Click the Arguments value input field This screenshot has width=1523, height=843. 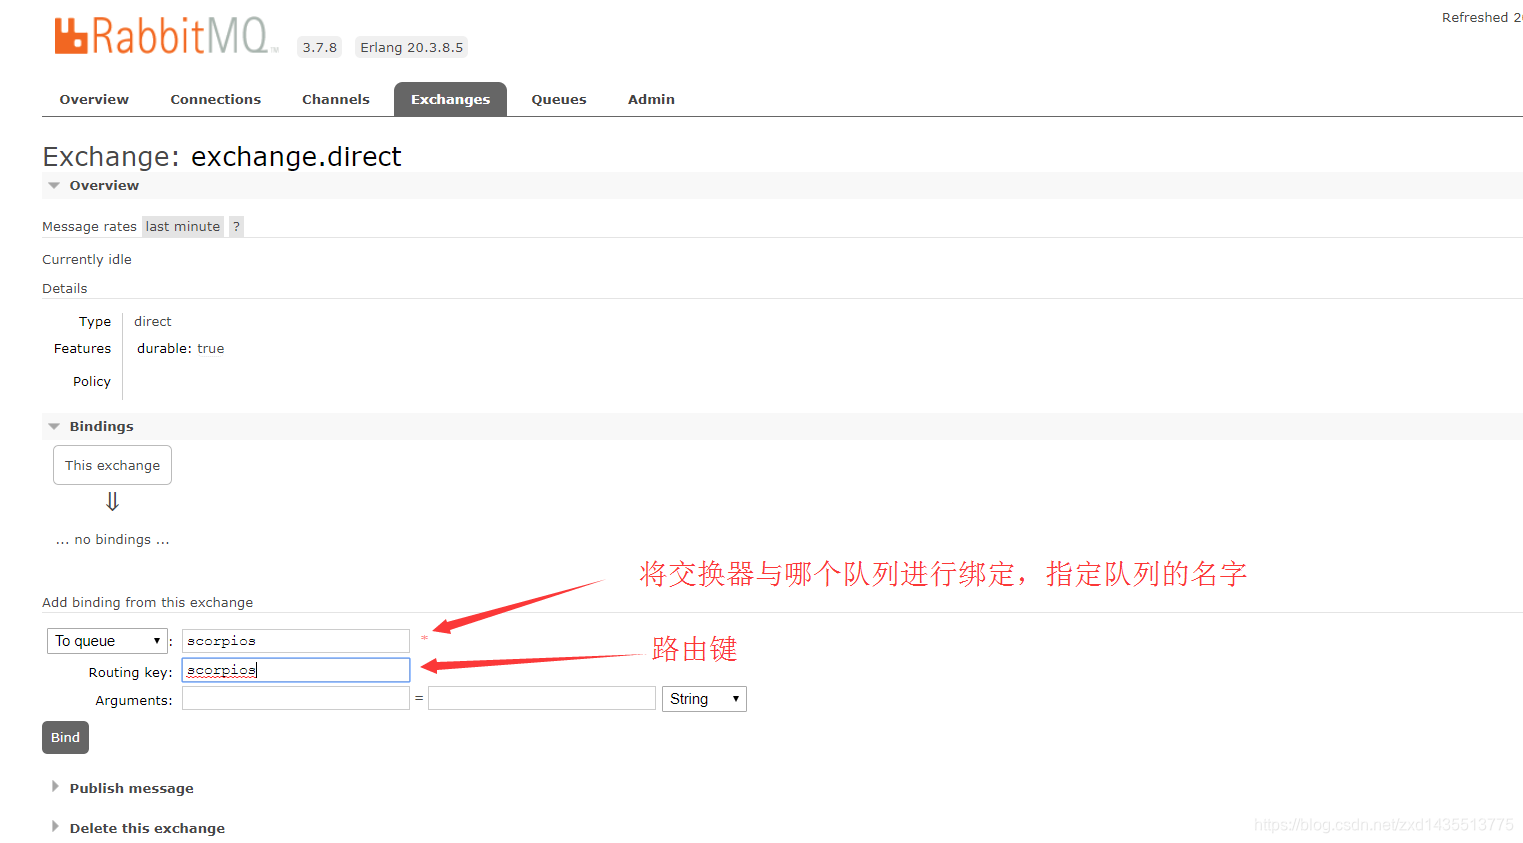[542, 698]
